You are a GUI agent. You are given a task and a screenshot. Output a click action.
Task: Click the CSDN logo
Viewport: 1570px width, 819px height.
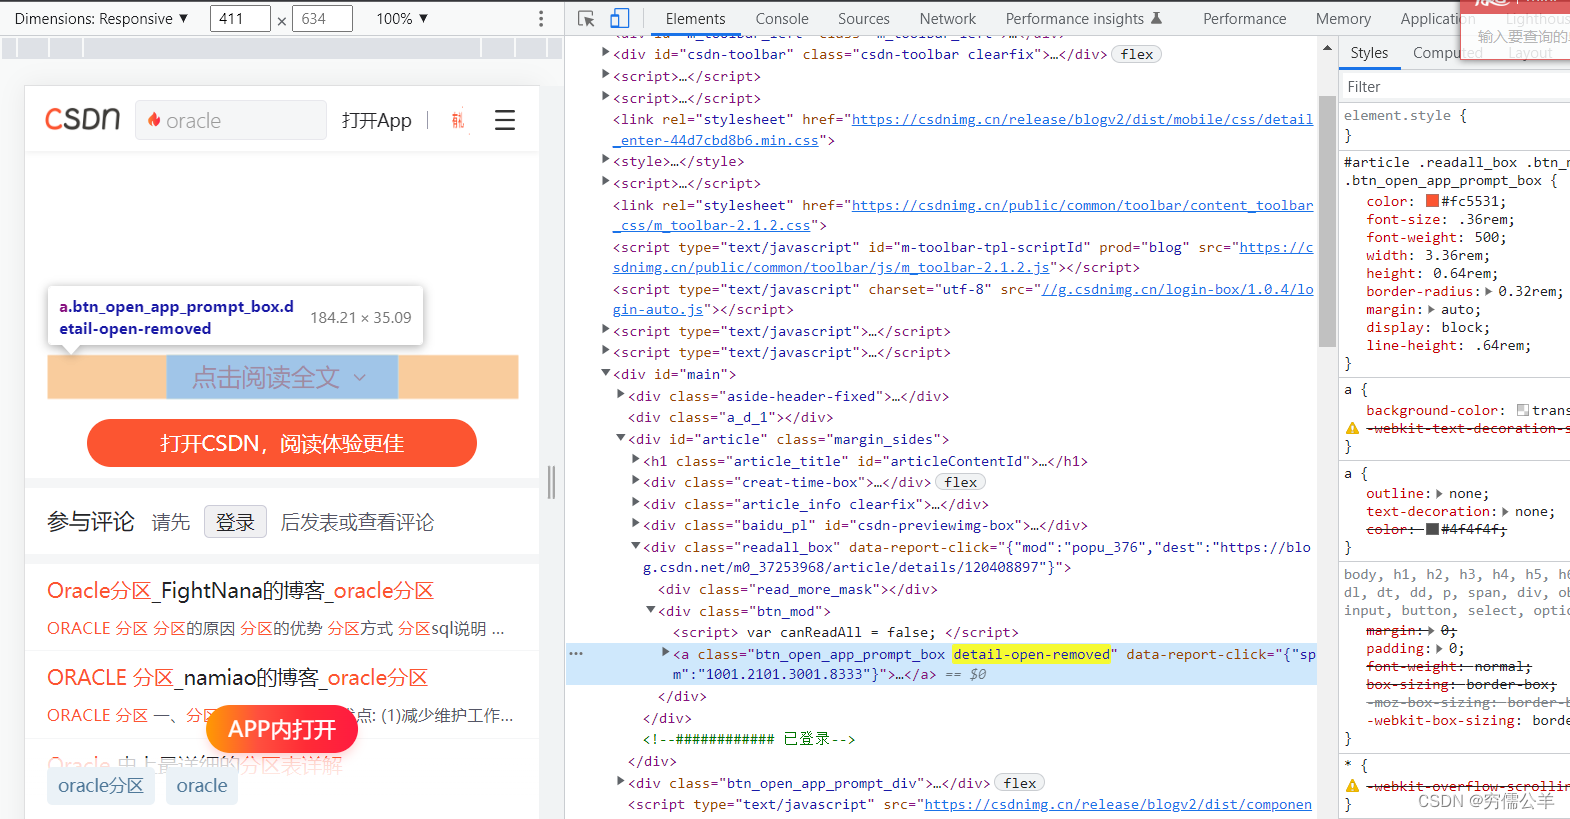pos(82,119)
